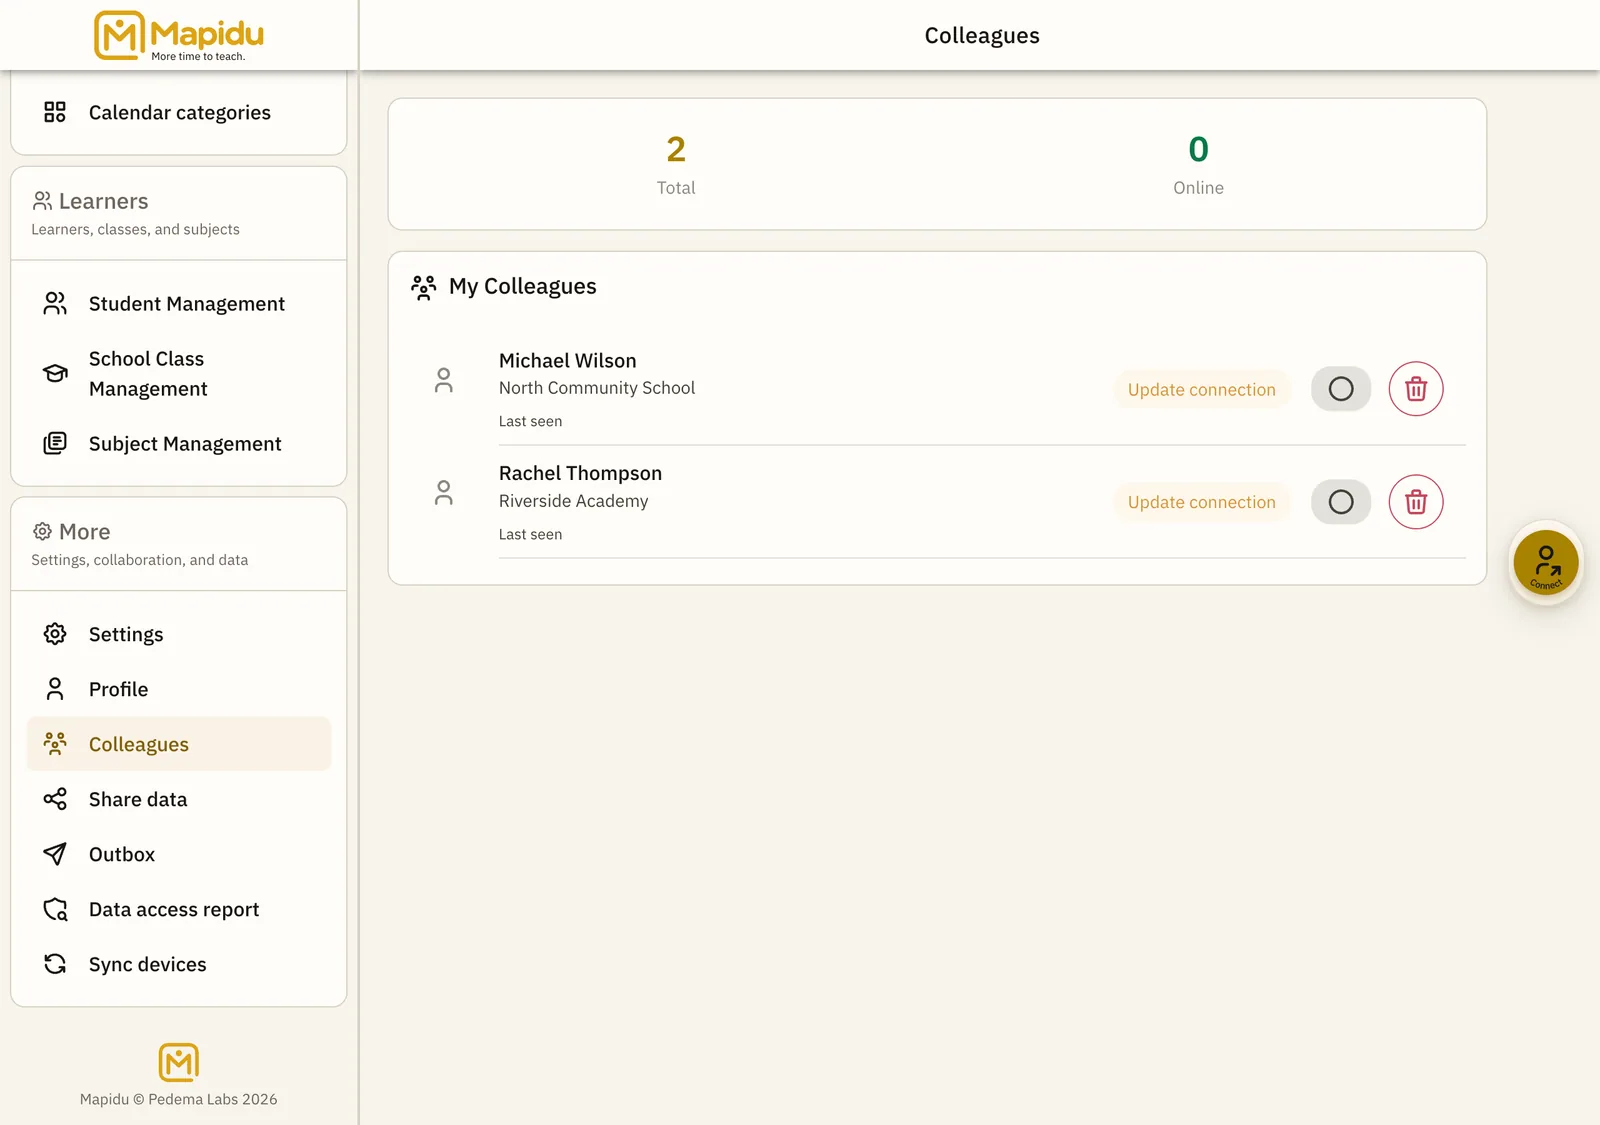Click the Rachel Thompson name
1600x1125 pixels.
(580, 473)
